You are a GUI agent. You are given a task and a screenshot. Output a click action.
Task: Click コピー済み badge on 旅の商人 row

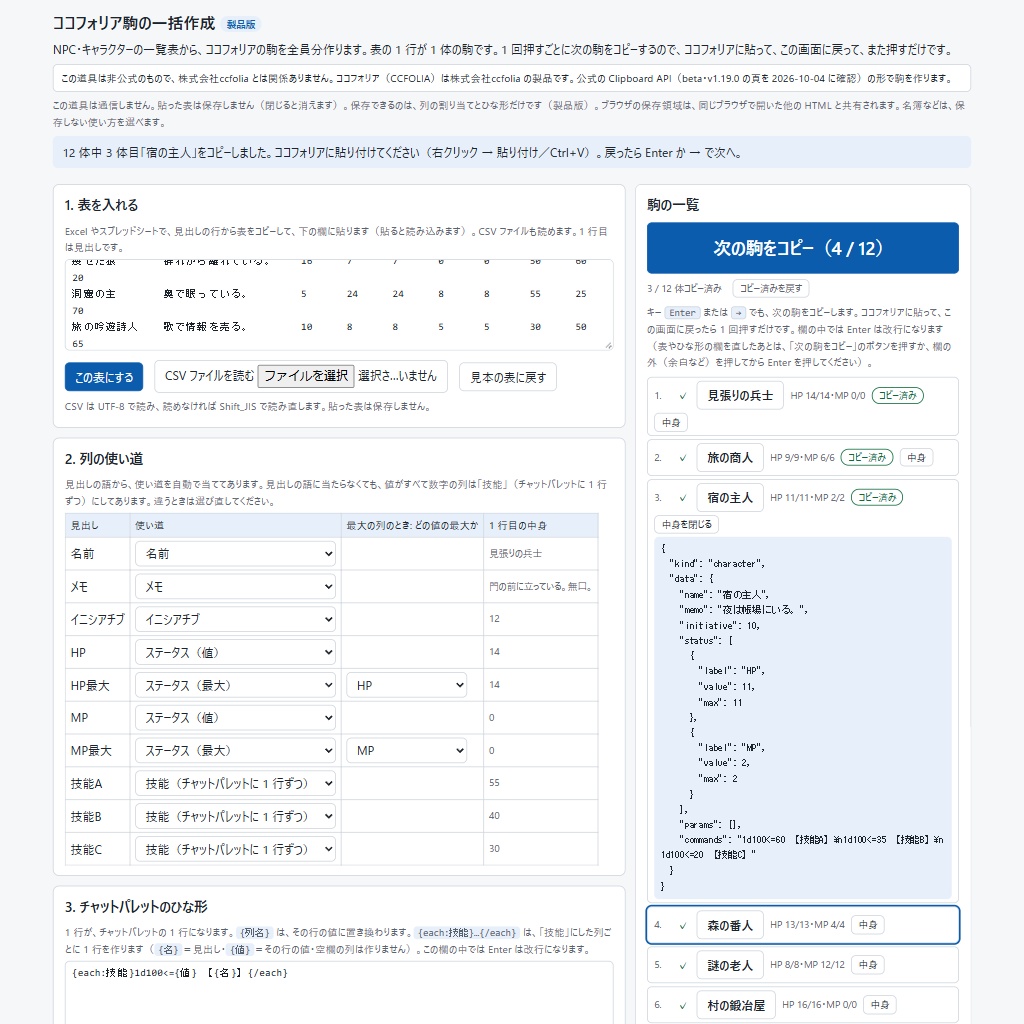pyautogui.click(x=866, y=457)
